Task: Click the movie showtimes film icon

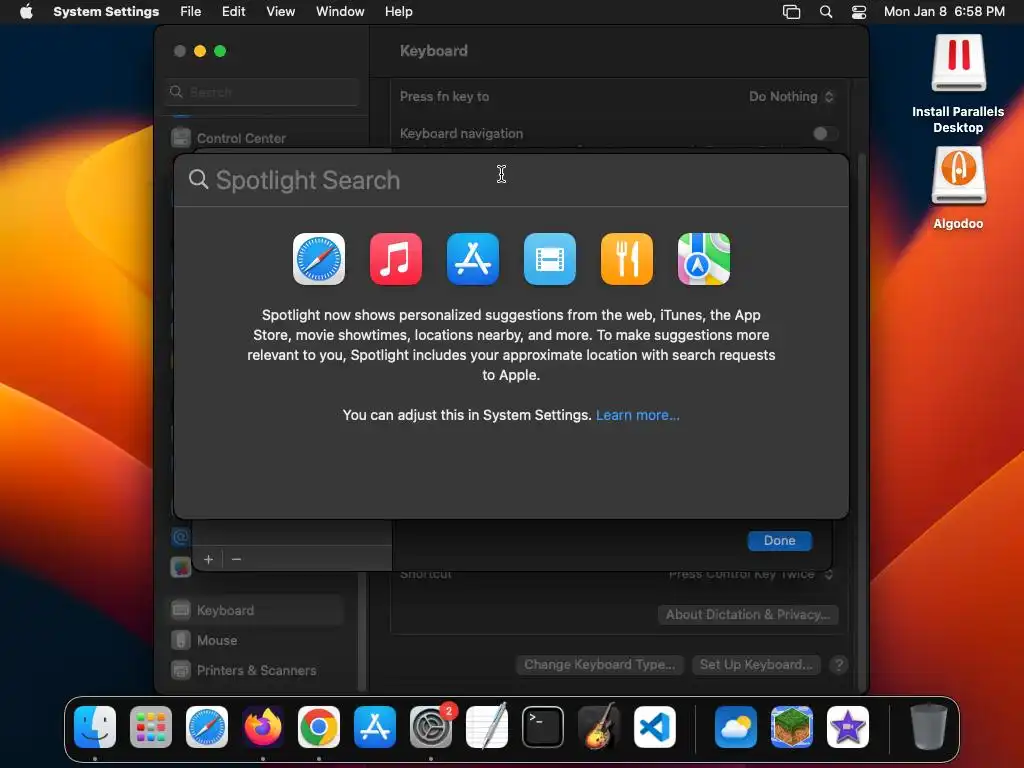Action: pos(550,259)
